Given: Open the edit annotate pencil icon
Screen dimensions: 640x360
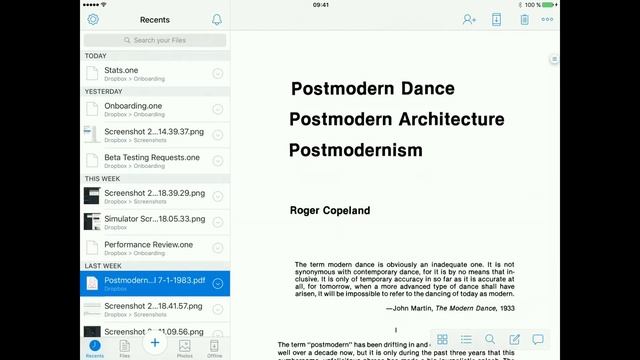Looking at the screenshot, I should click(514, 339).
